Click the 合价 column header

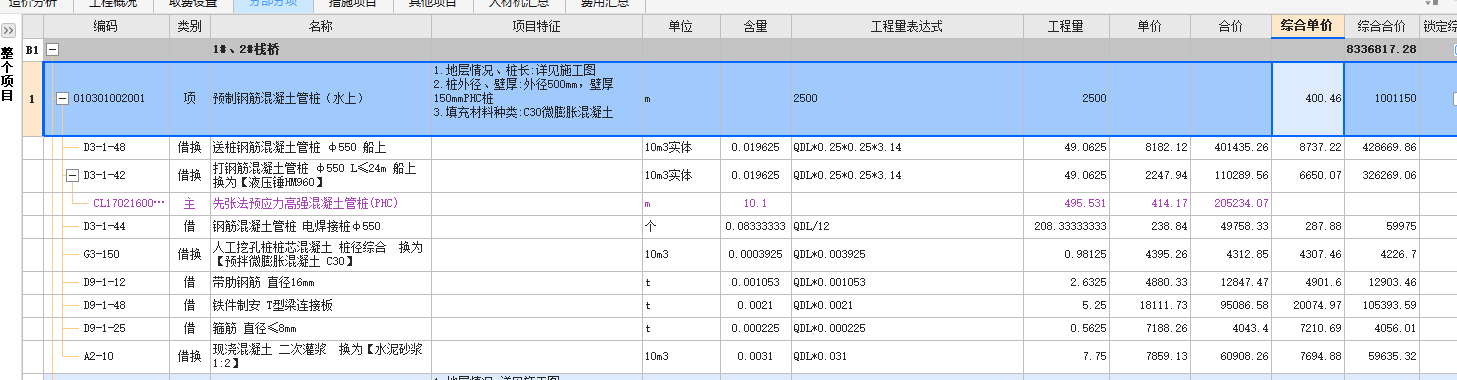click(x=1231, y=27)
